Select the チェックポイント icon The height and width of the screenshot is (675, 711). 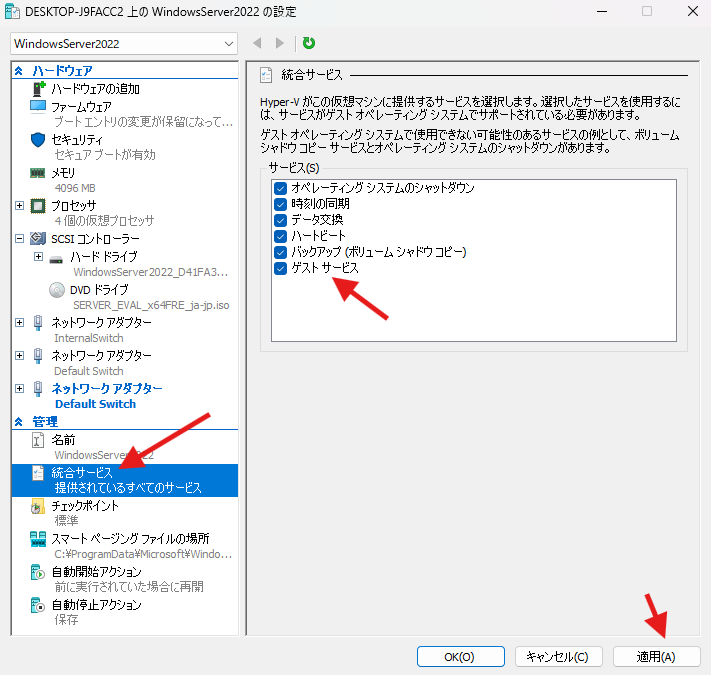tap(38, 506)
